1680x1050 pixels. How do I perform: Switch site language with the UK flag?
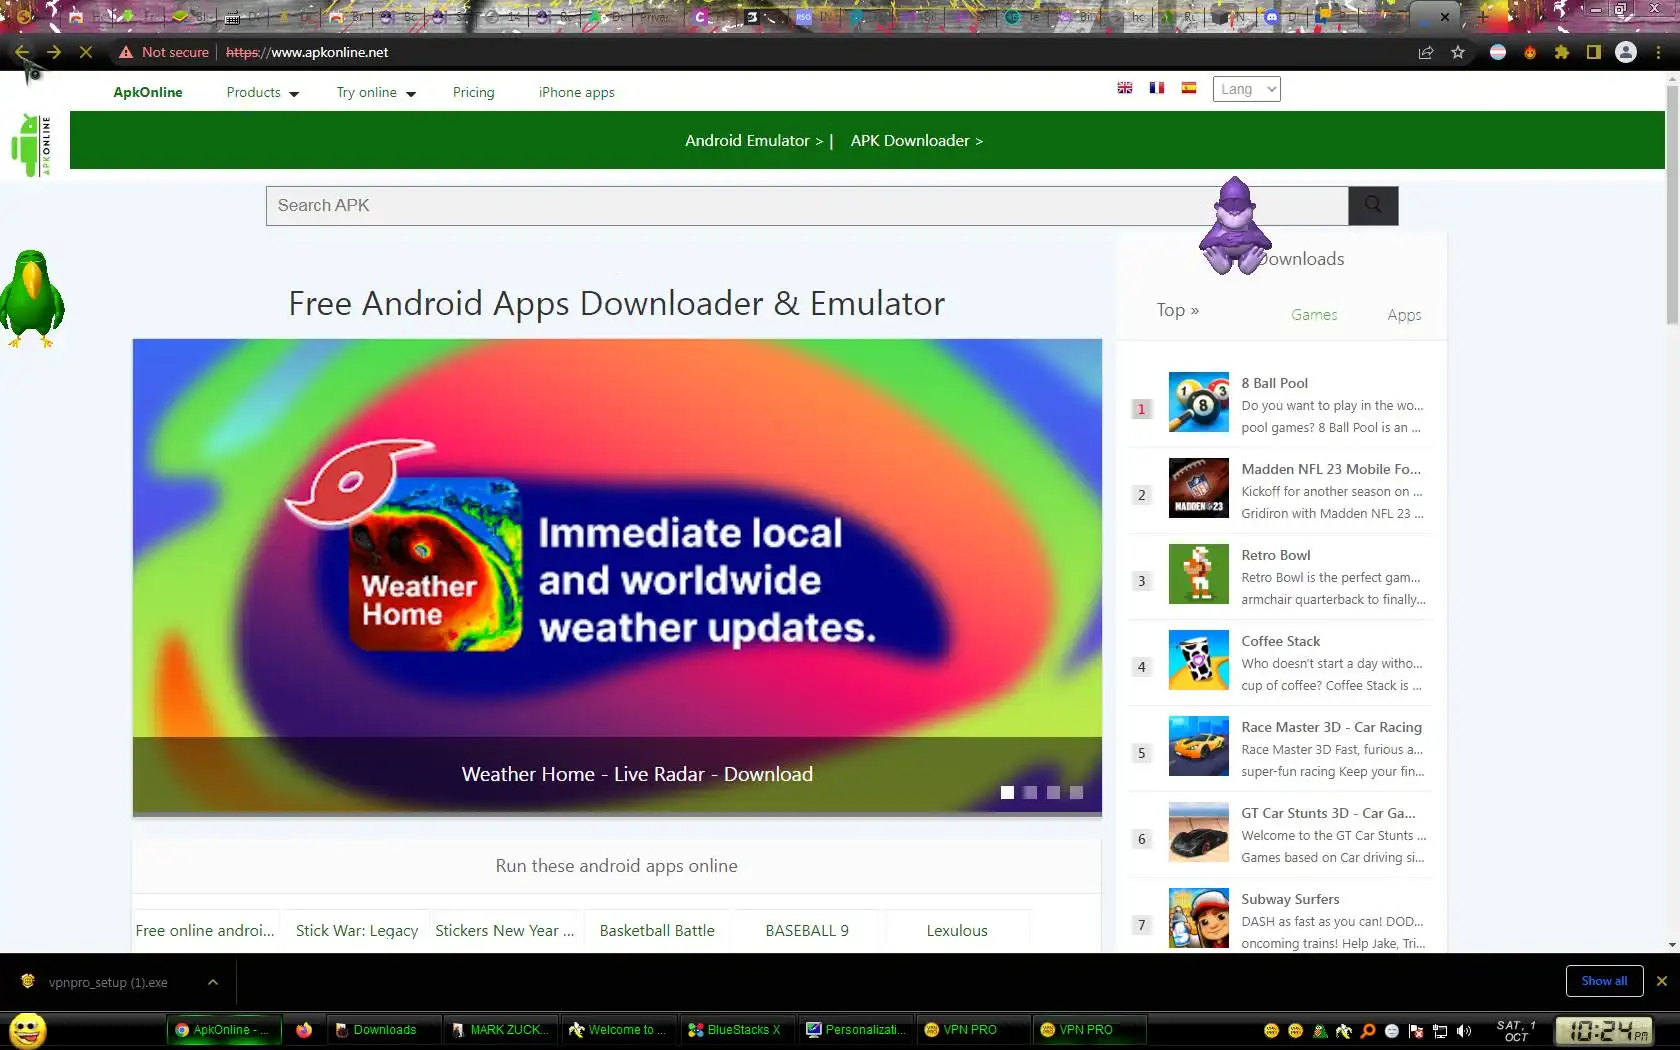[x=1125, y=88]
